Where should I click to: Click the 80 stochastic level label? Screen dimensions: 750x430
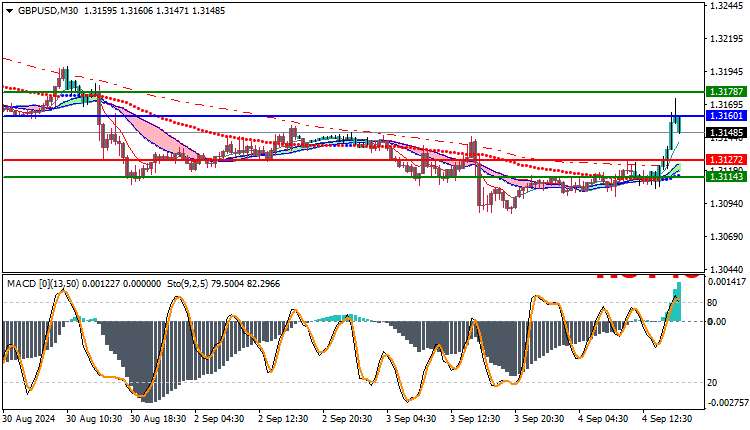712,303
